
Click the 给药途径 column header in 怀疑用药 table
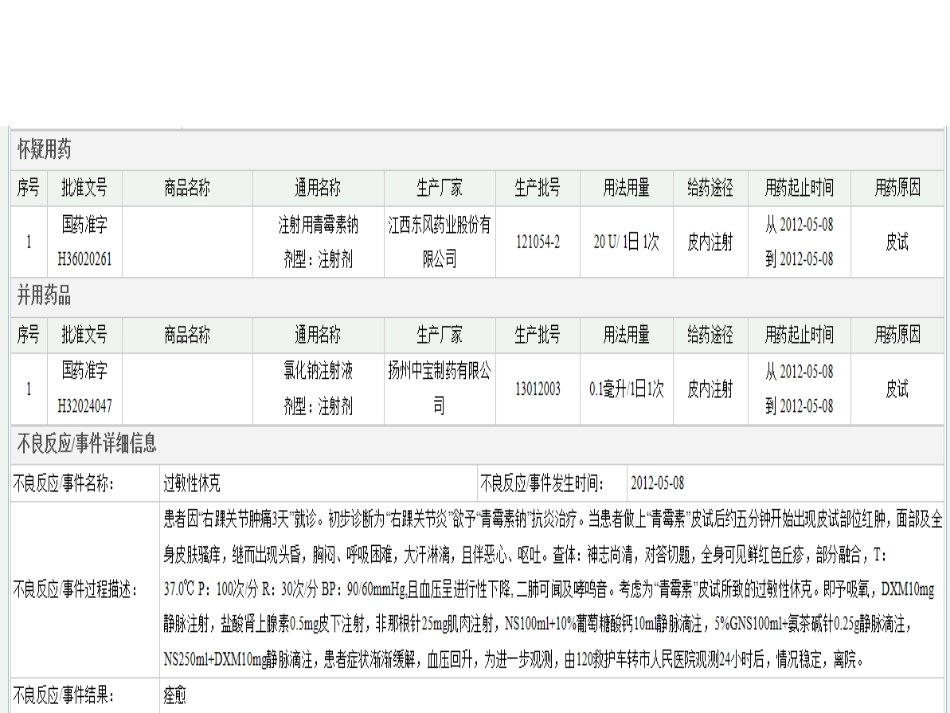click(x=711, y=188)
